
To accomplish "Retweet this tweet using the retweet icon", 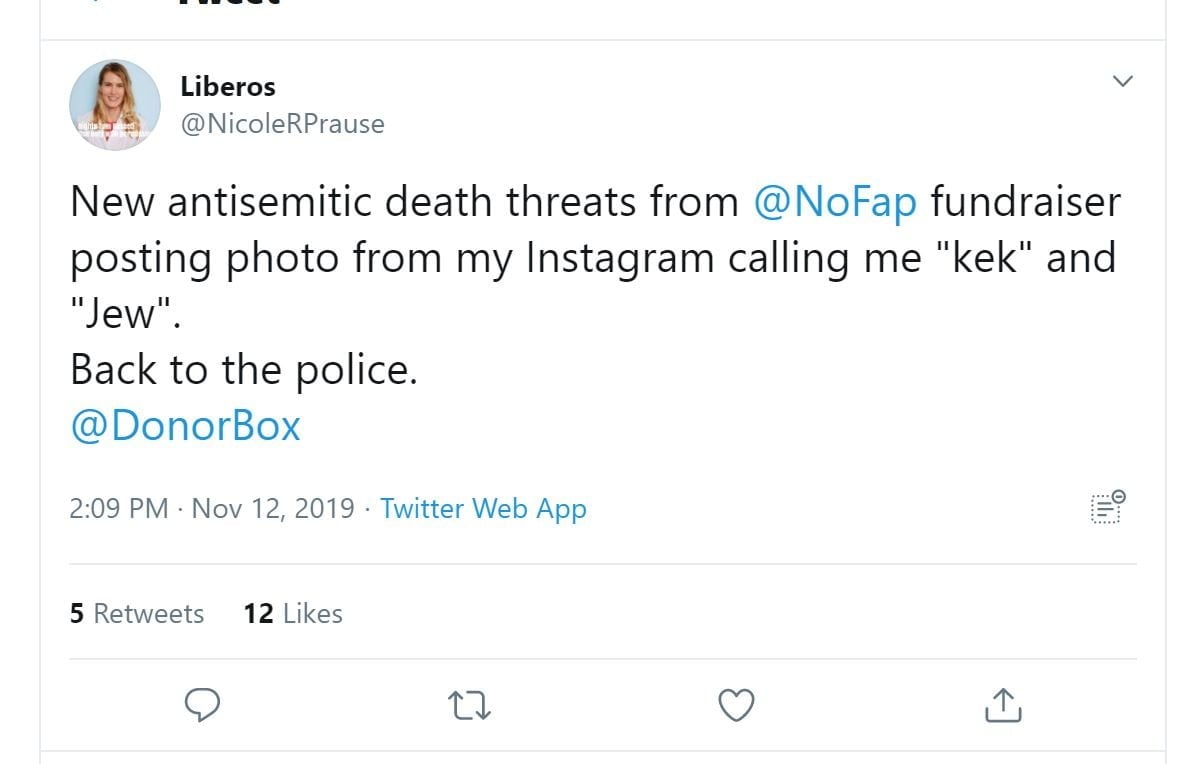I will [469, 706].
